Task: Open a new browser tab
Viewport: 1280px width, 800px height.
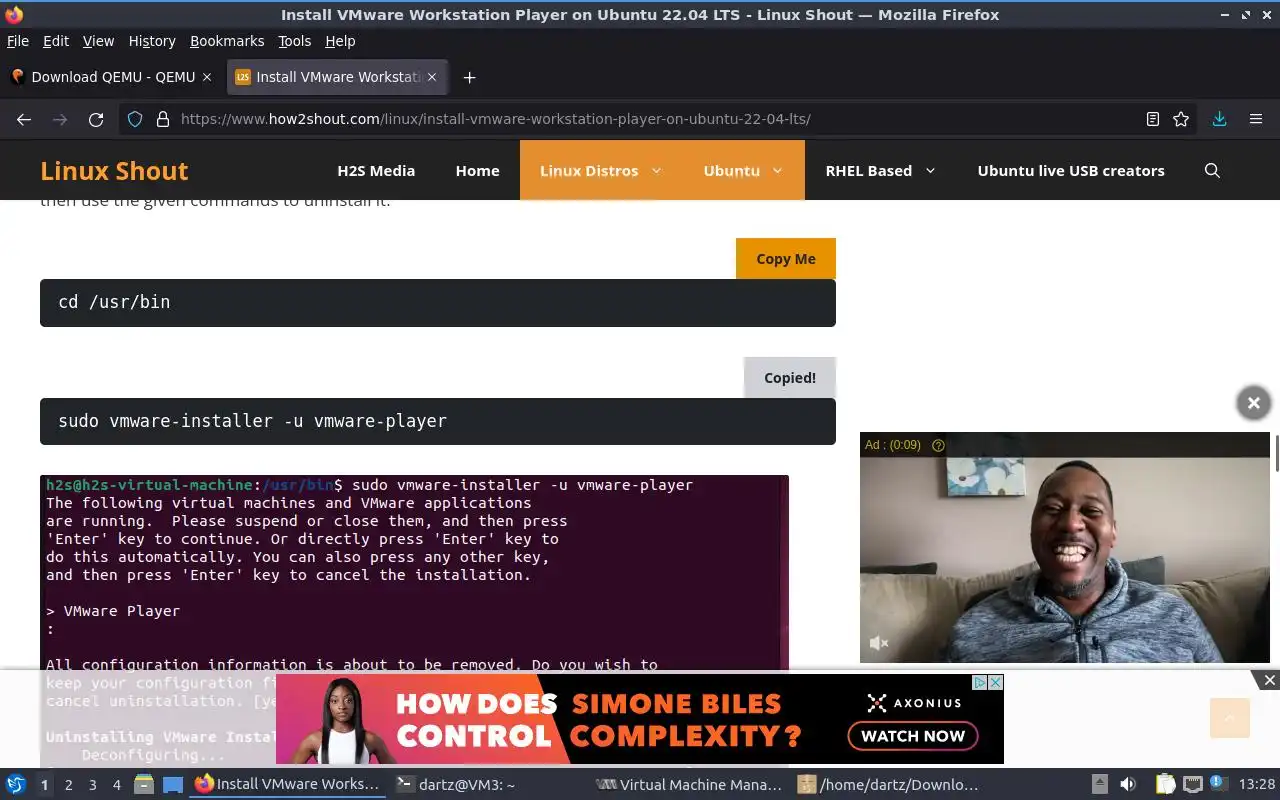Action: [x=469, y=77]
